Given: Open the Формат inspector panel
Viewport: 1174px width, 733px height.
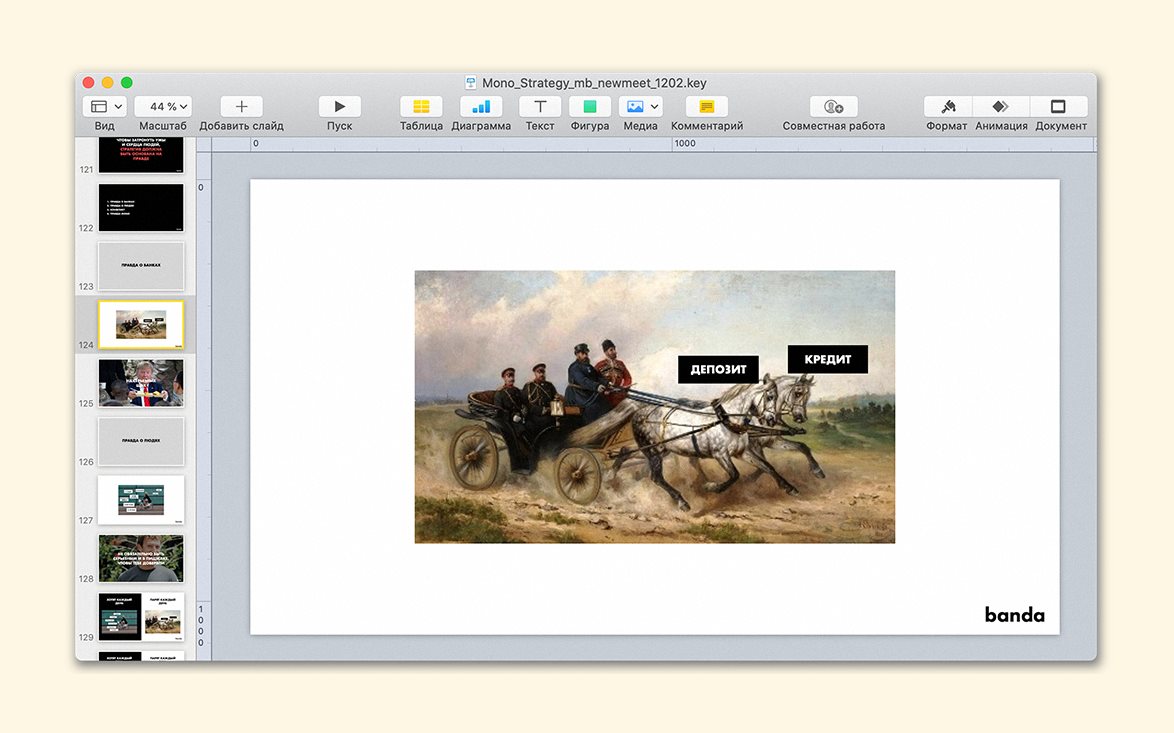Looking at the screenshot, I should click(x=948, y=106).
